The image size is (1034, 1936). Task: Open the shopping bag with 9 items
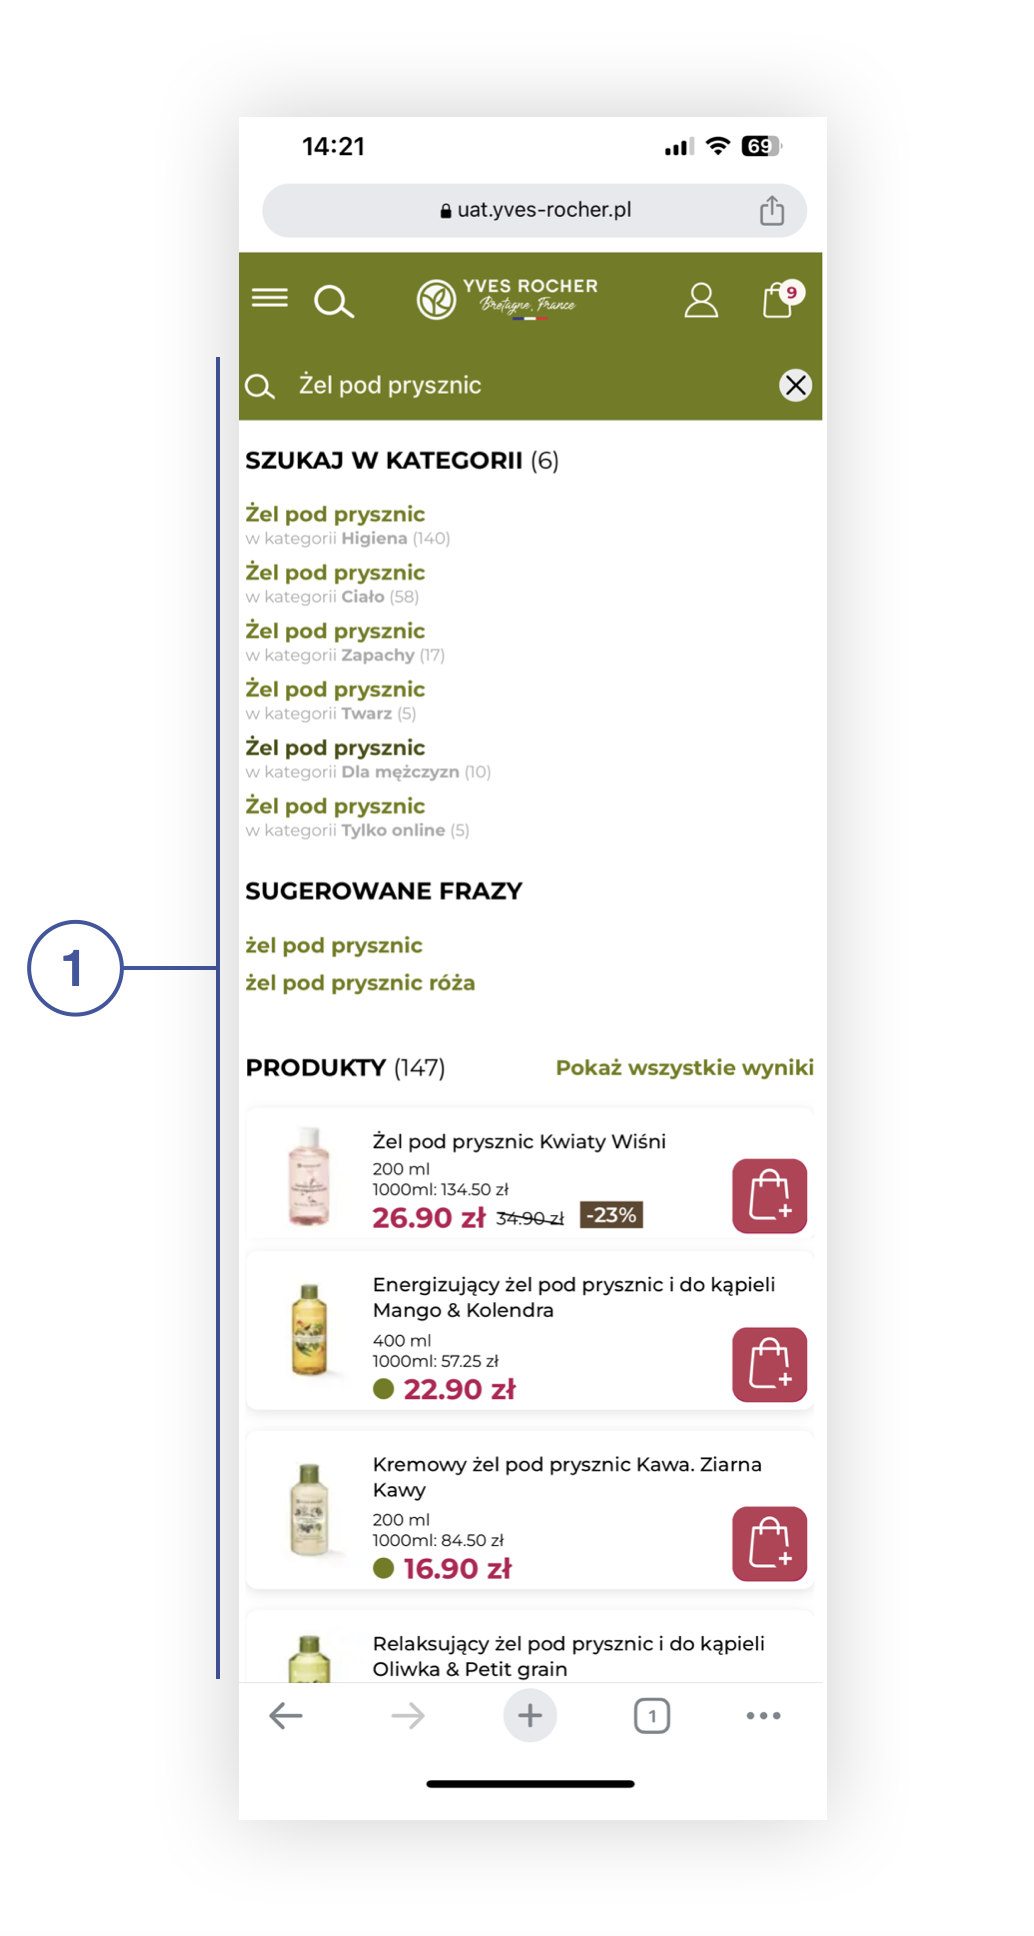click(x=780, y=298)
